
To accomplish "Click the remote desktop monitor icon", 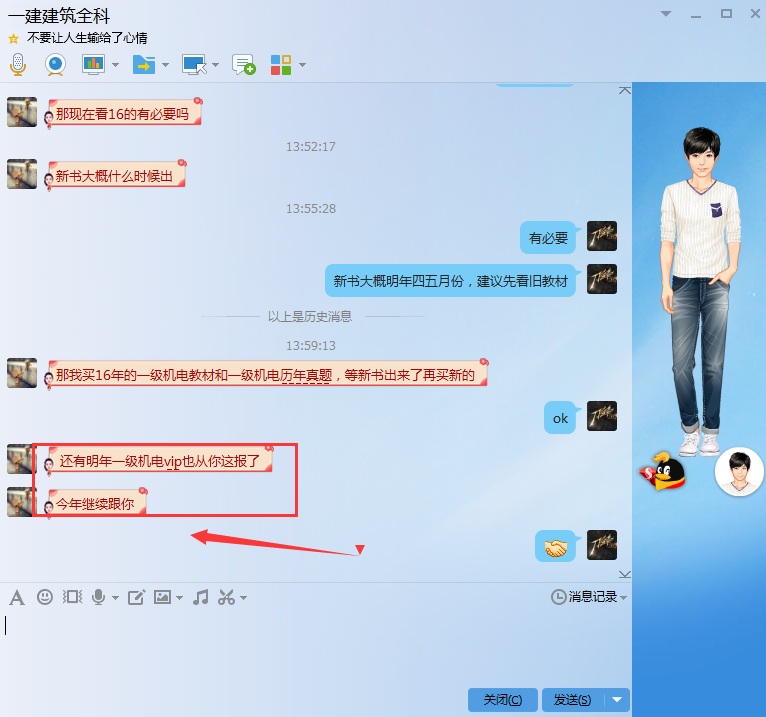I will click(194, 64).
